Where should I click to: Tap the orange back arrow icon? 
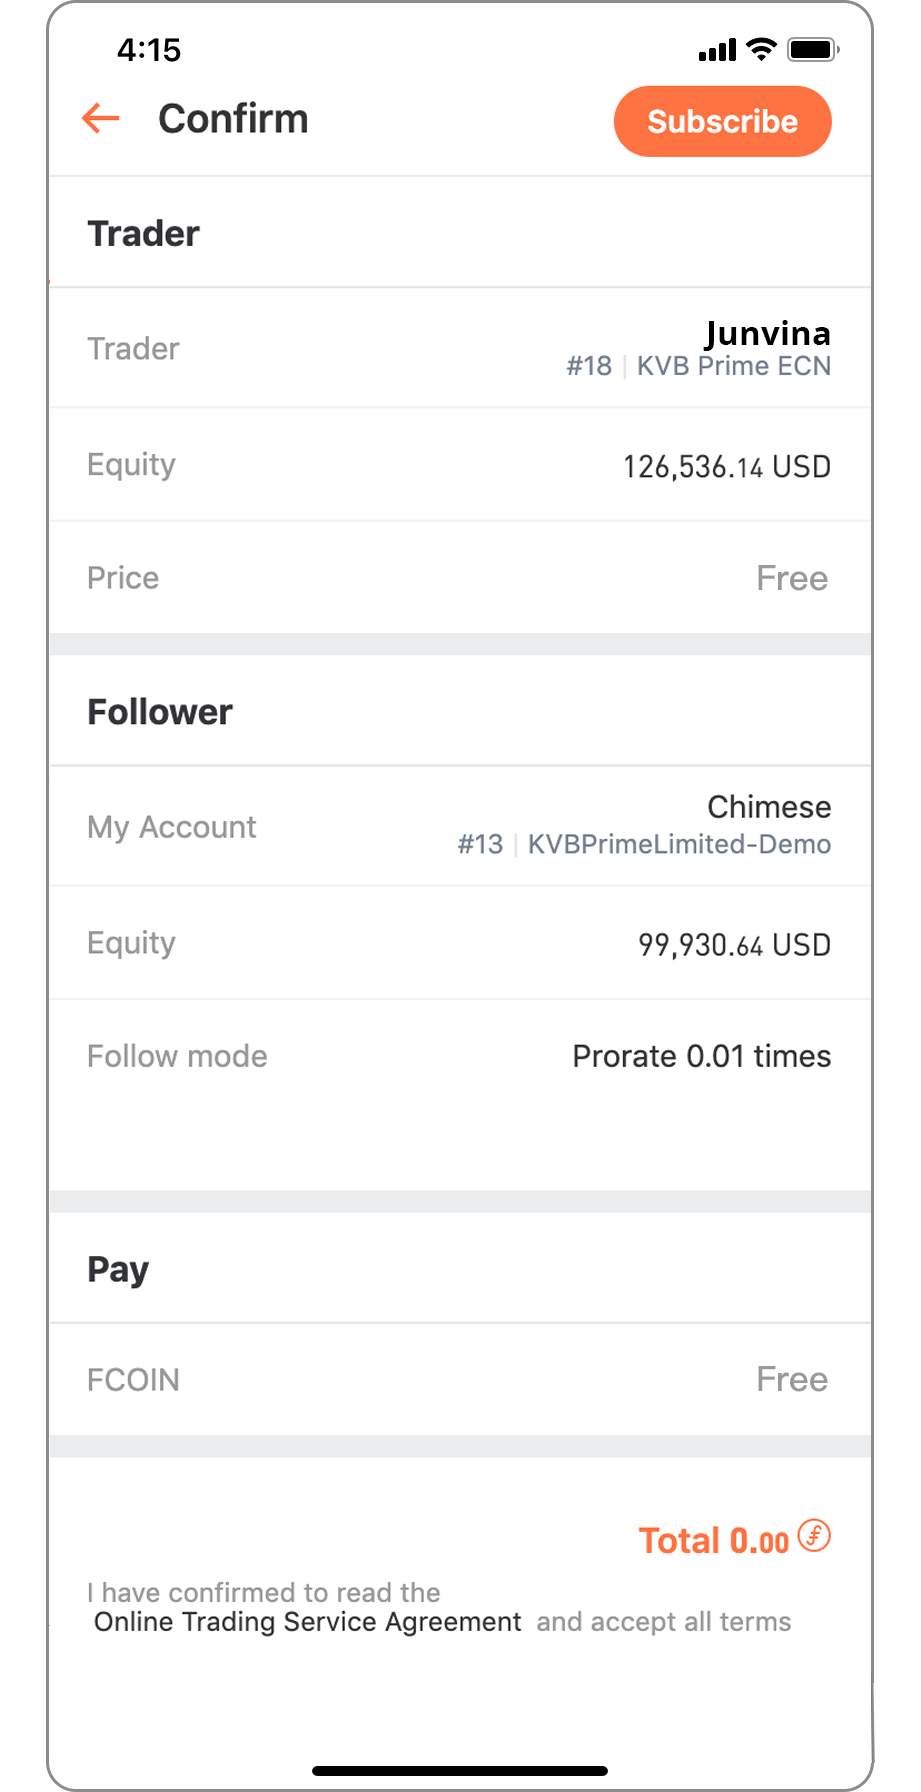coord(101,118)
